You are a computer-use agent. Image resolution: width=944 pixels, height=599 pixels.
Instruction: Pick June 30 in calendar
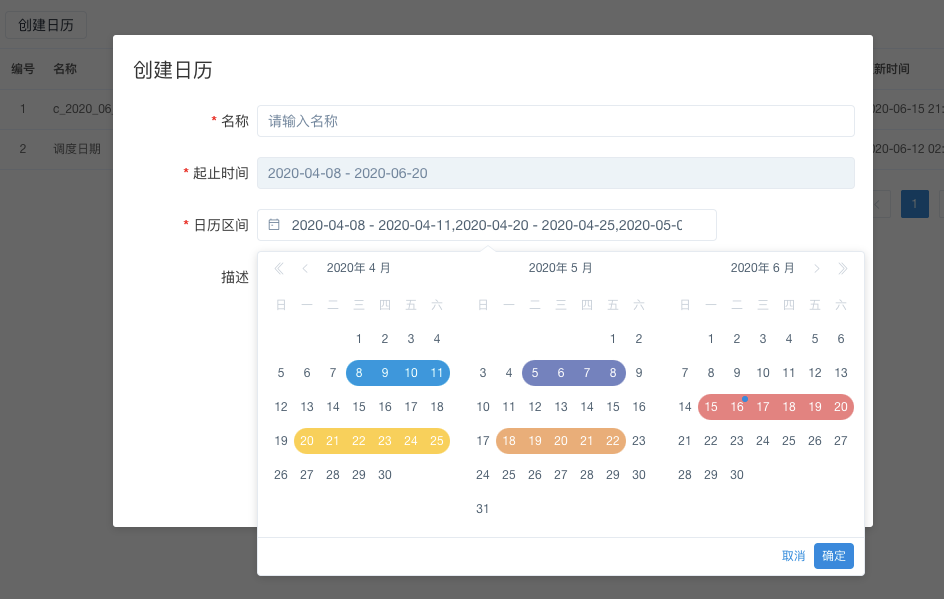pyautogui.click(x=737, y=475)
